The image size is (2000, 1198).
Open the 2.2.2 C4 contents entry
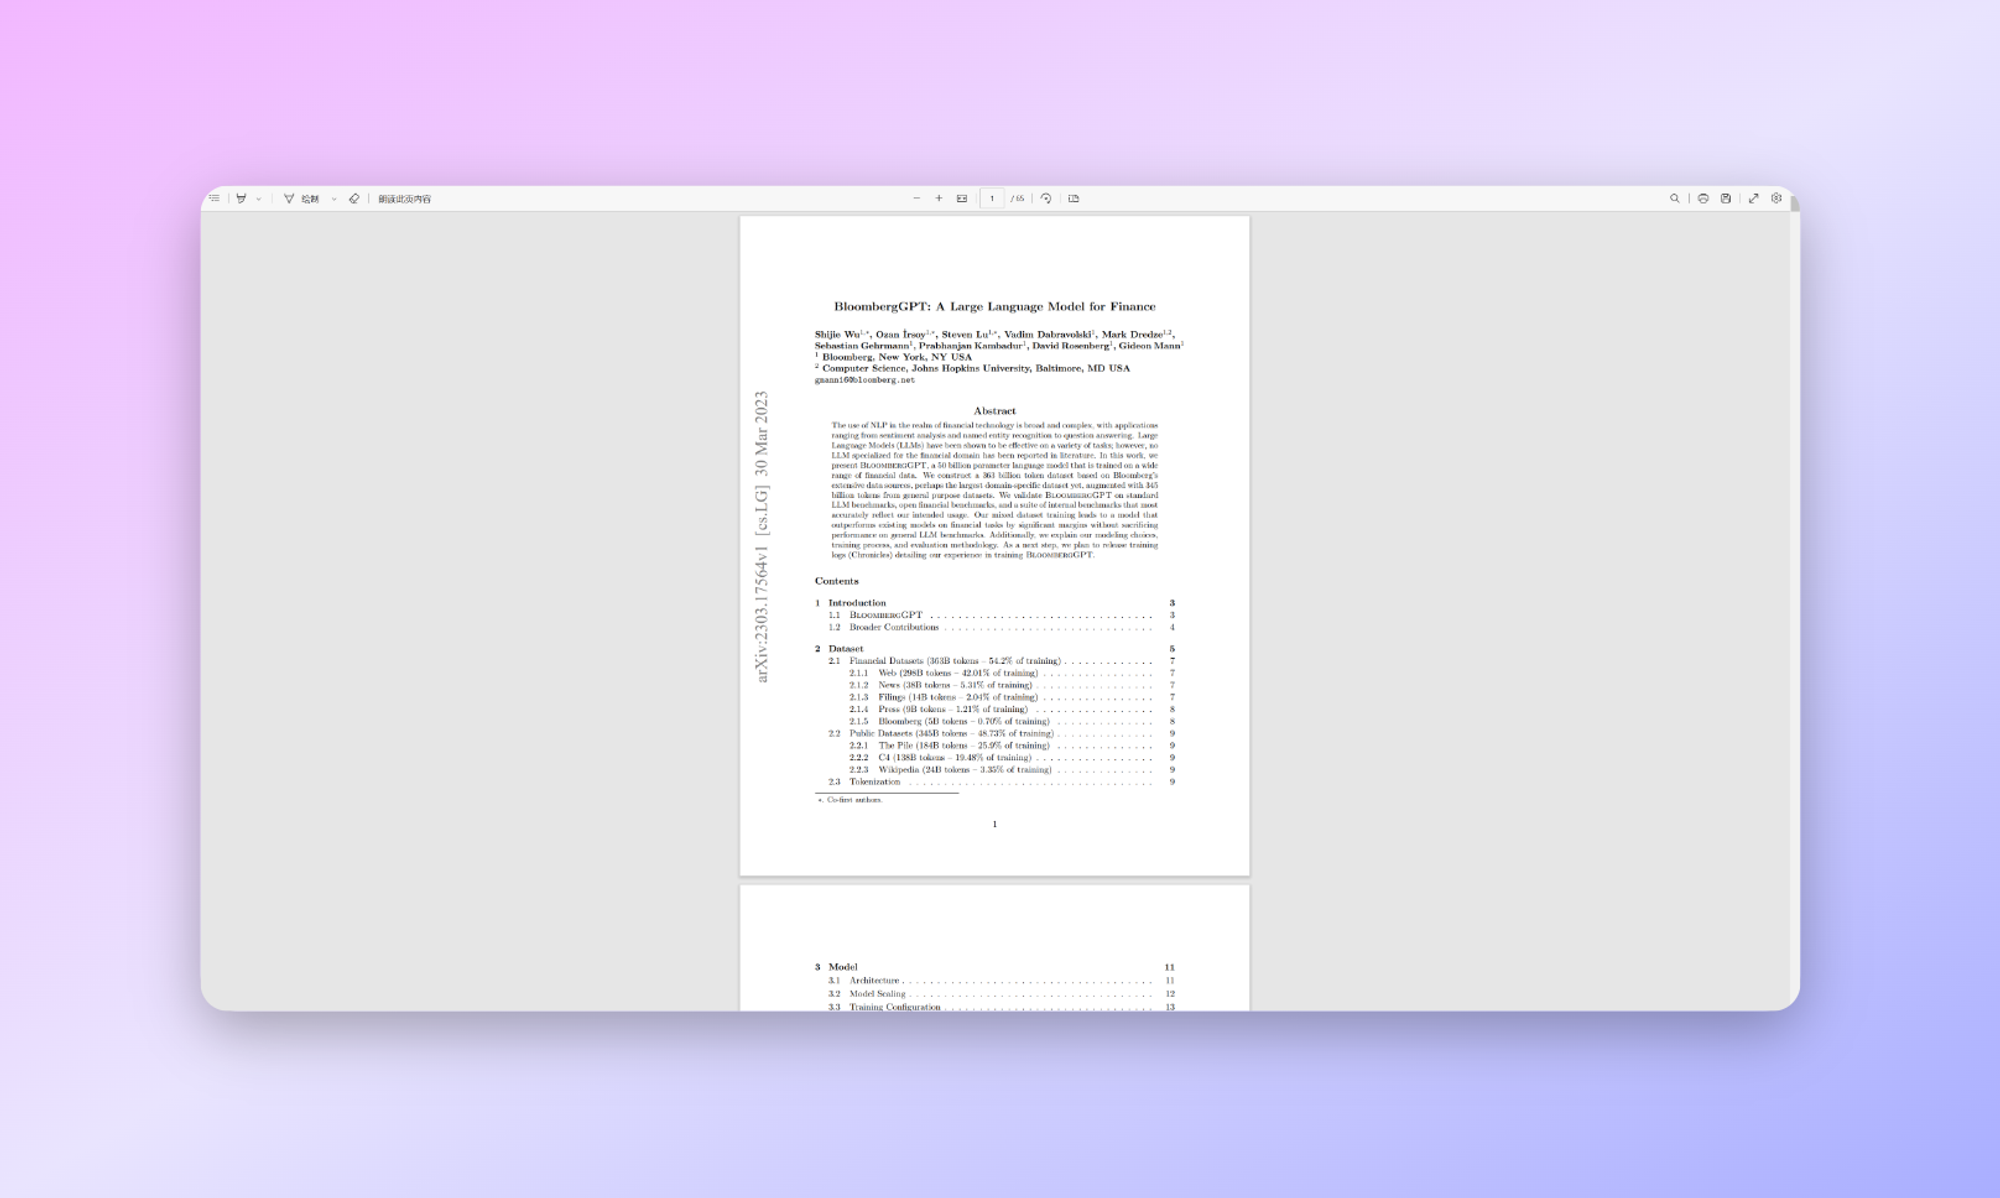click(1012, 758)
